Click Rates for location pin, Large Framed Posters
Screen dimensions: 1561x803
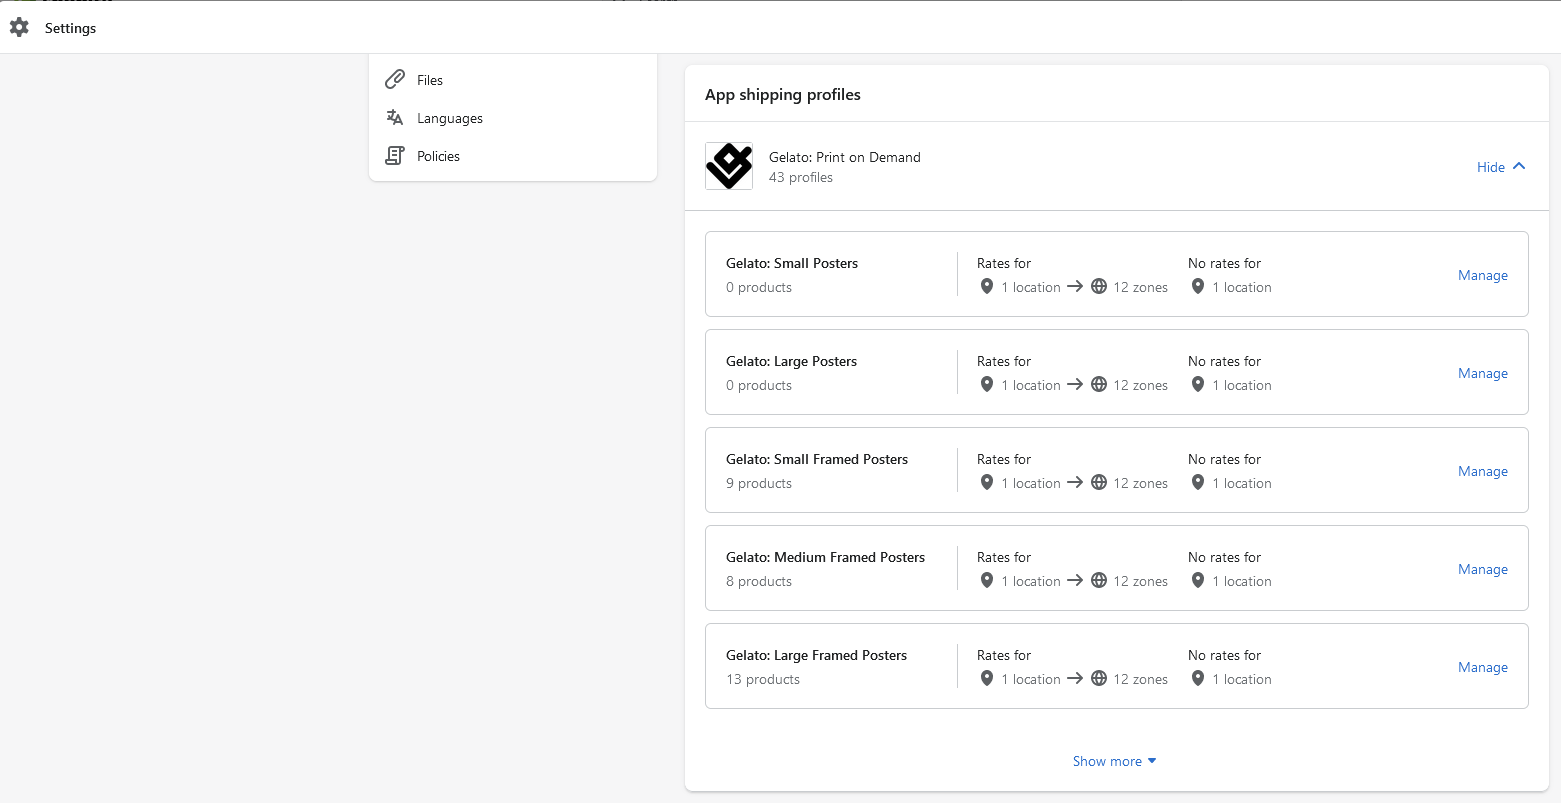tap(987, 679)
